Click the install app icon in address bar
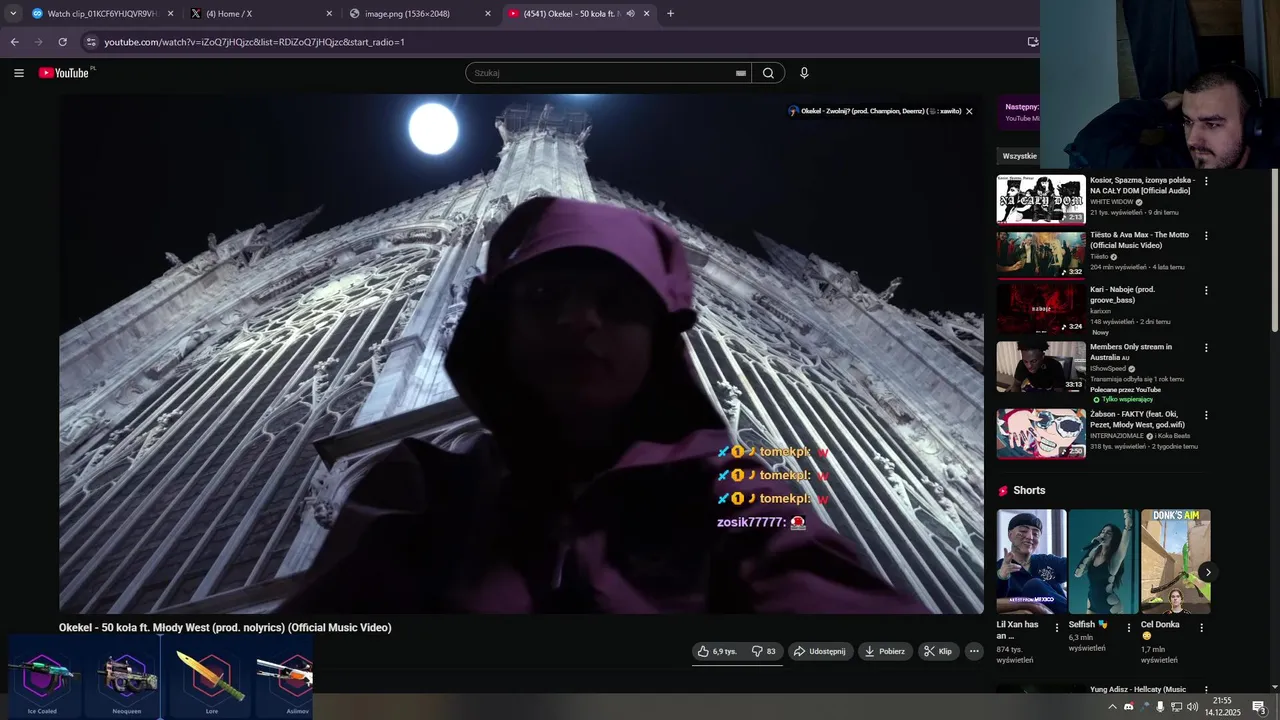The height and width of the screenshot is (720, 1280). (x=1032, y=42)
